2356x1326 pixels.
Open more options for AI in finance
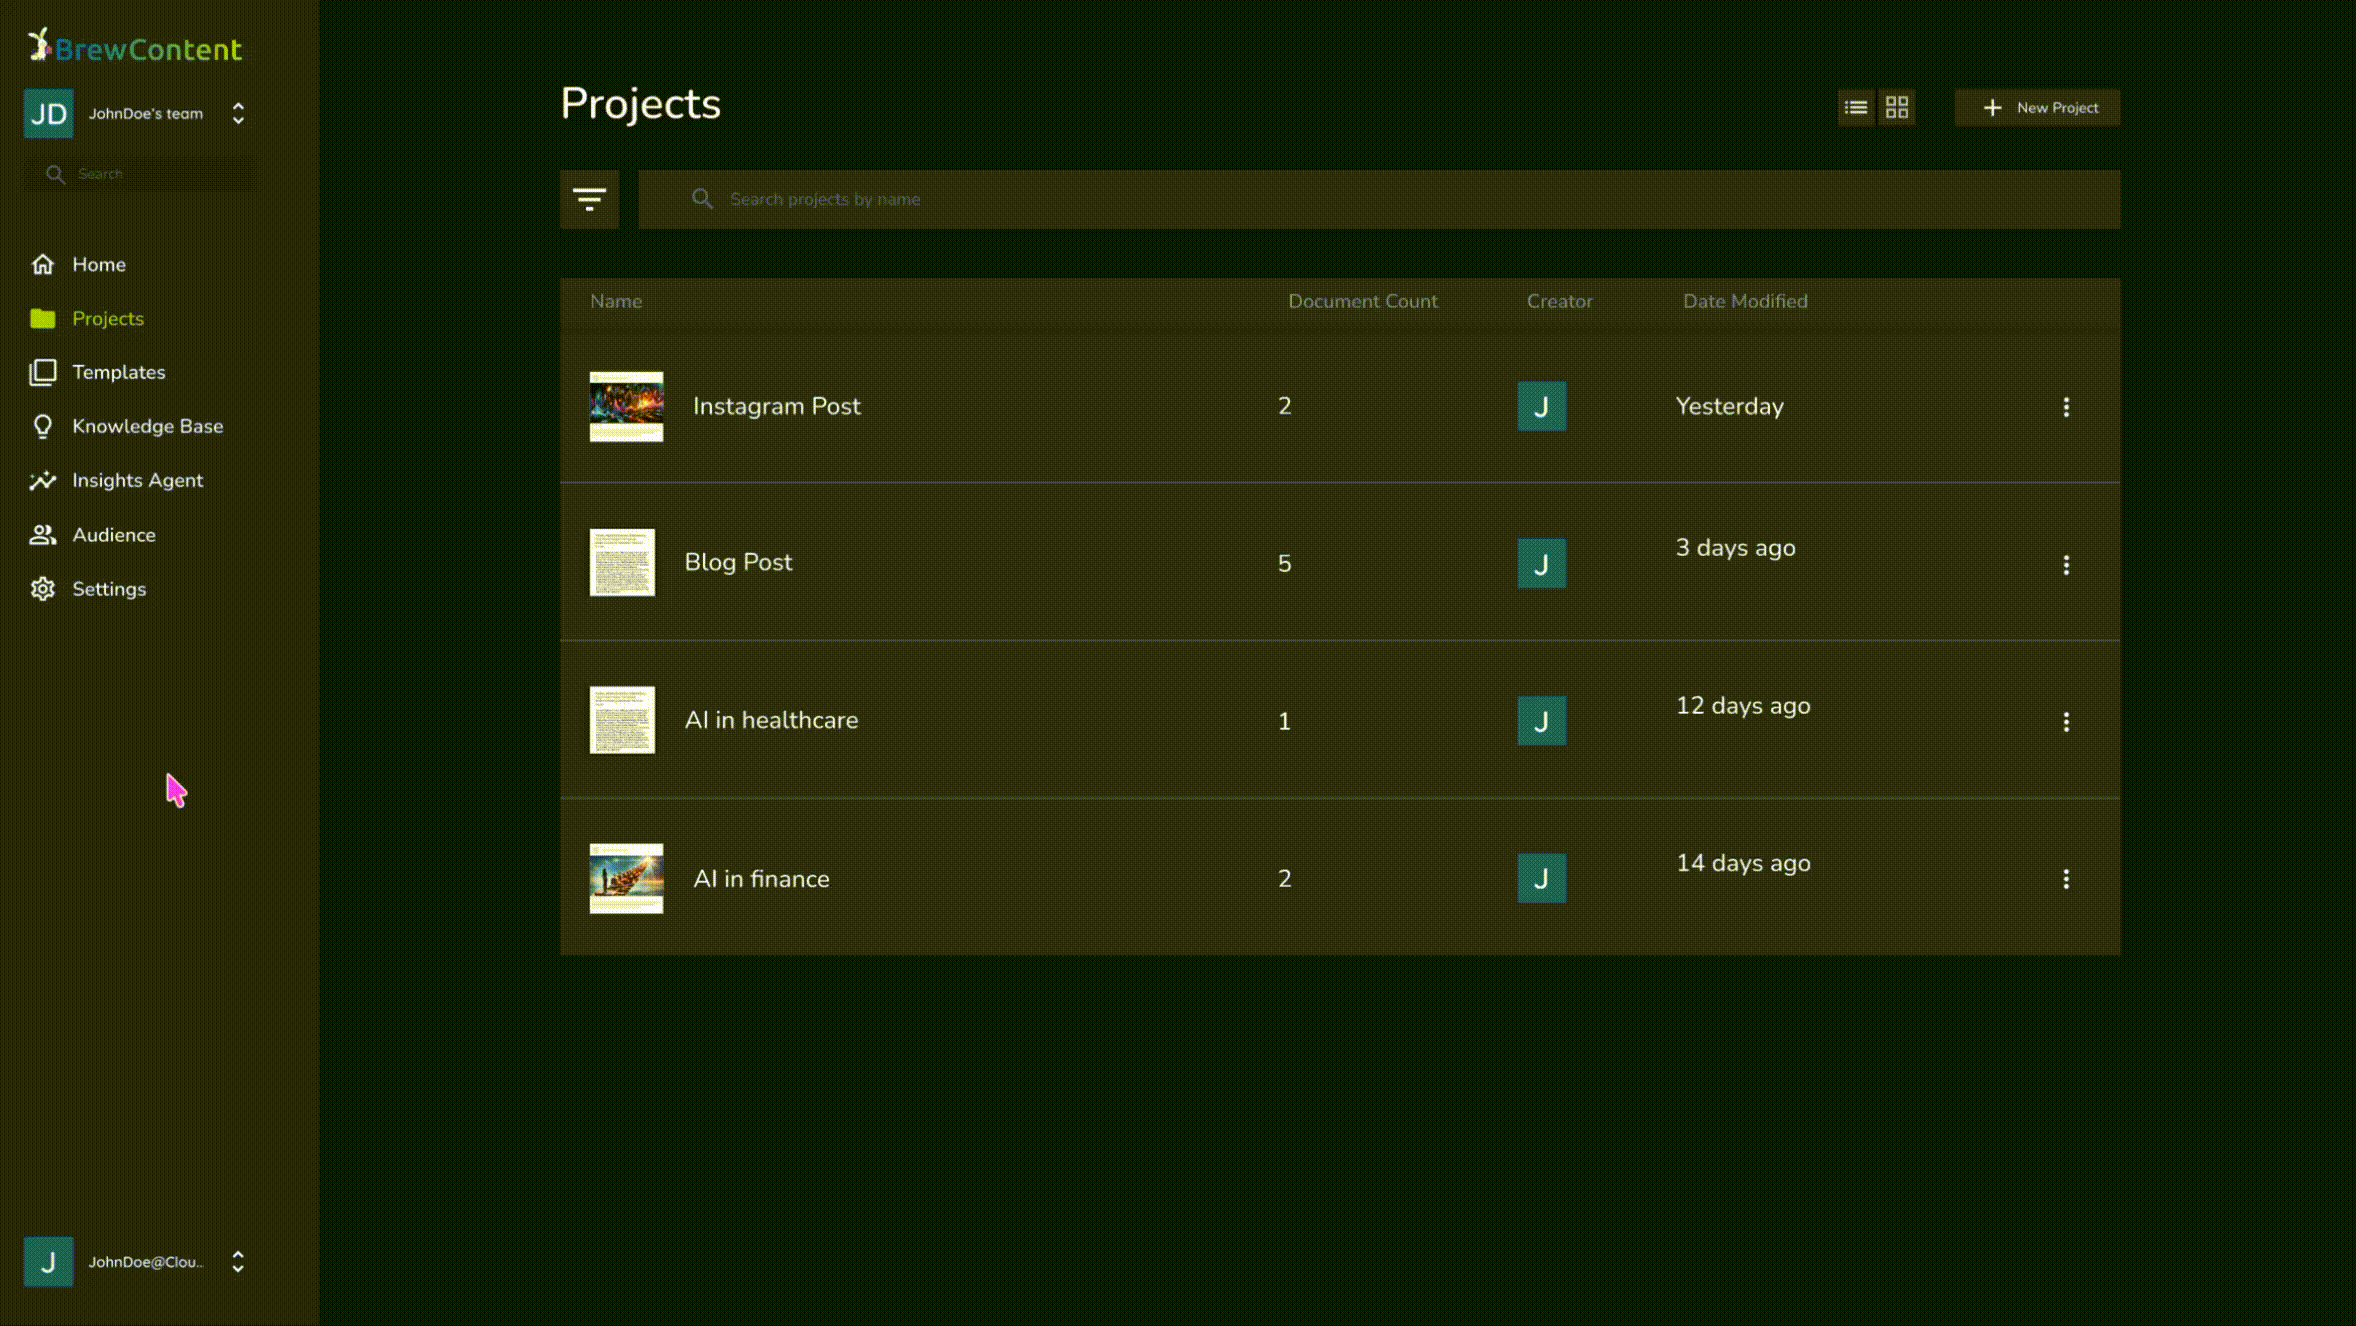[2066, 879]
